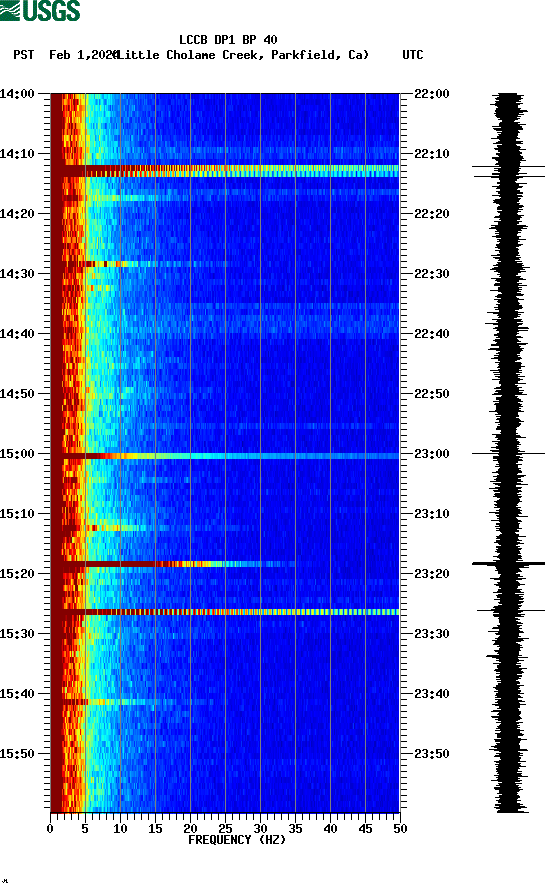Click the 22:20 UTC time label
The width and height of the screenshot is (552, 892).
pyautogui.click(x=432, y=214)
